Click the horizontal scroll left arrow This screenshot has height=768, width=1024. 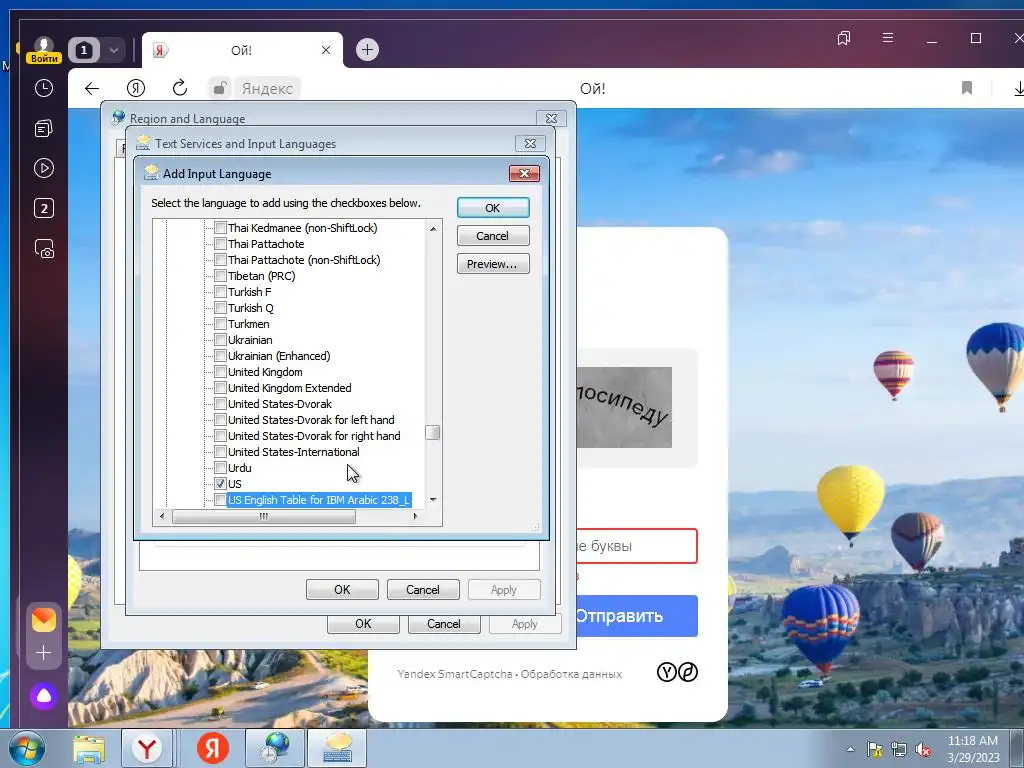[162, 516]
